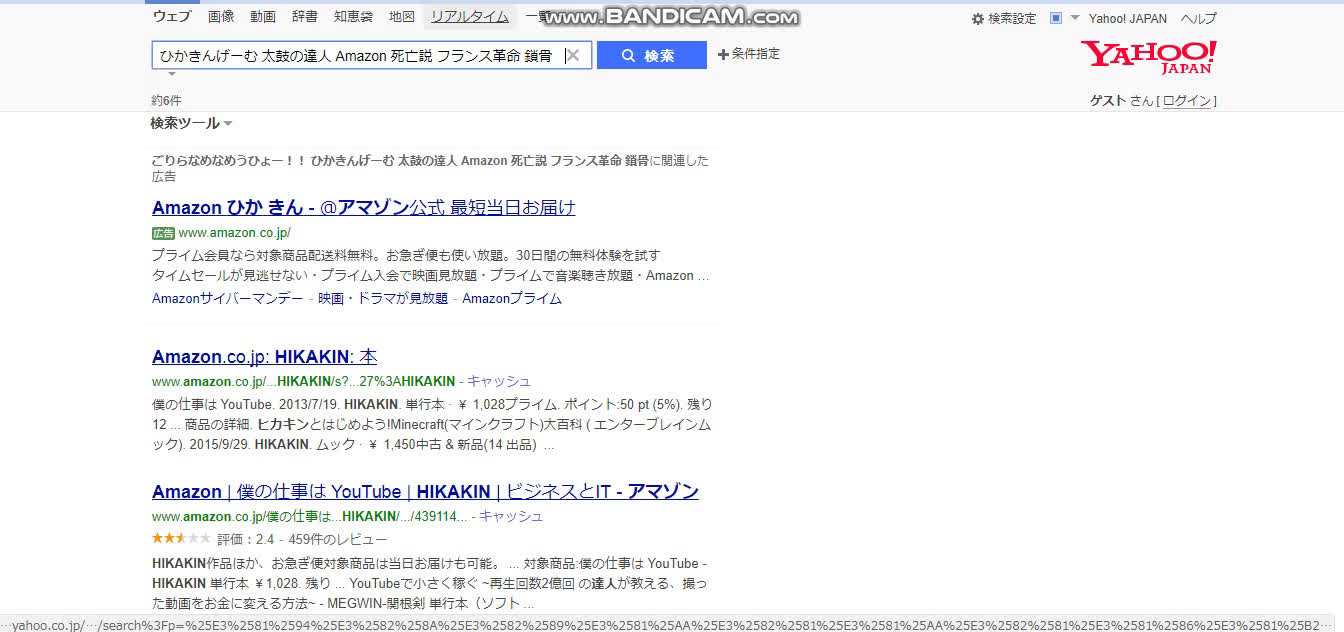Open the result 'Amazon | 僕の仕事は YouTube'

point(425,492)
